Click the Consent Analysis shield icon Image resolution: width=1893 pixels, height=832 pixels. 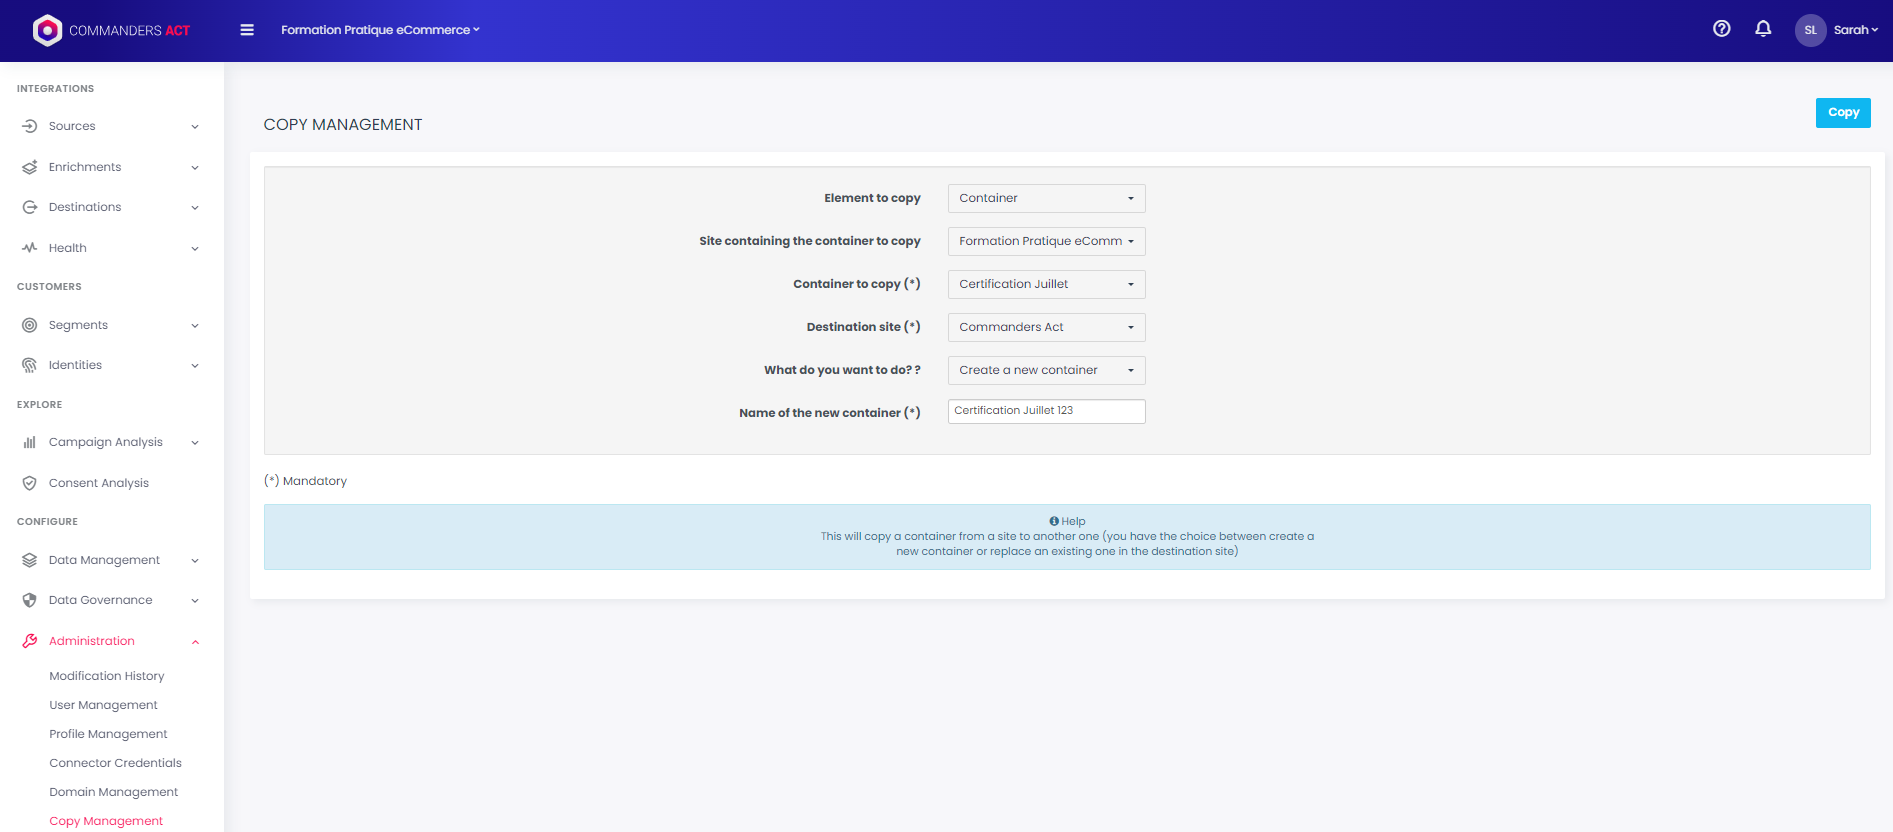(x=30, y=483)
